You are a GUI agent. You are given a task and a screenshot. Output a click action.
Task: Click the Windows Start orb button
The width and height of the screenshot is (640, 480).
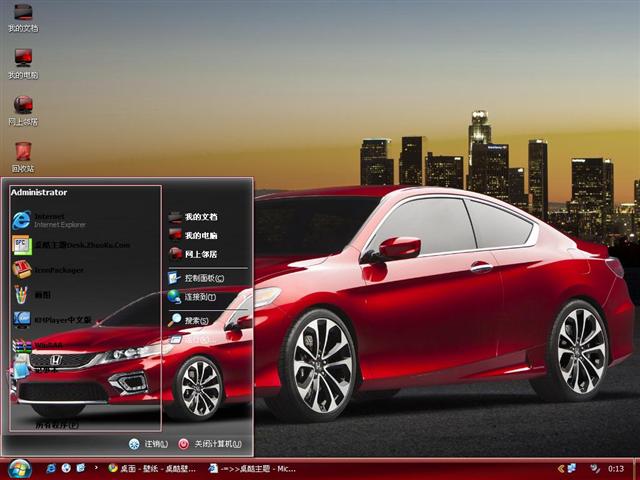click(x=19, y=468)
